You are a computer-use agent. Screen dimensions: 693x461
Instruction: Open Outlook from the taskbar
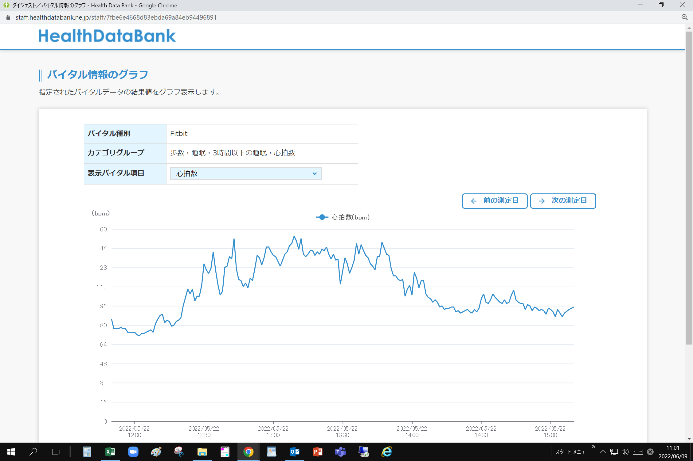coord(294,452)
